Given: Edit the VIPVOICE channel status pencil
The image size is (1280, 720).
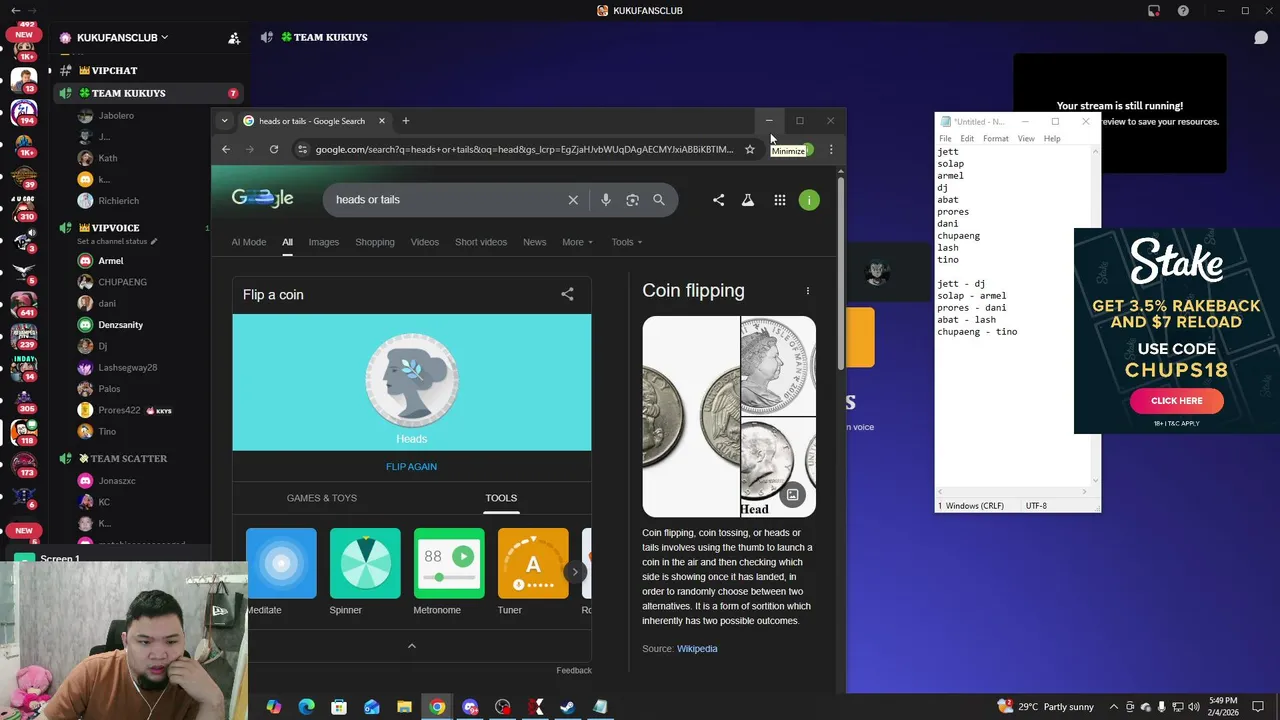Looking at the screenshot, I should [154, 242].
